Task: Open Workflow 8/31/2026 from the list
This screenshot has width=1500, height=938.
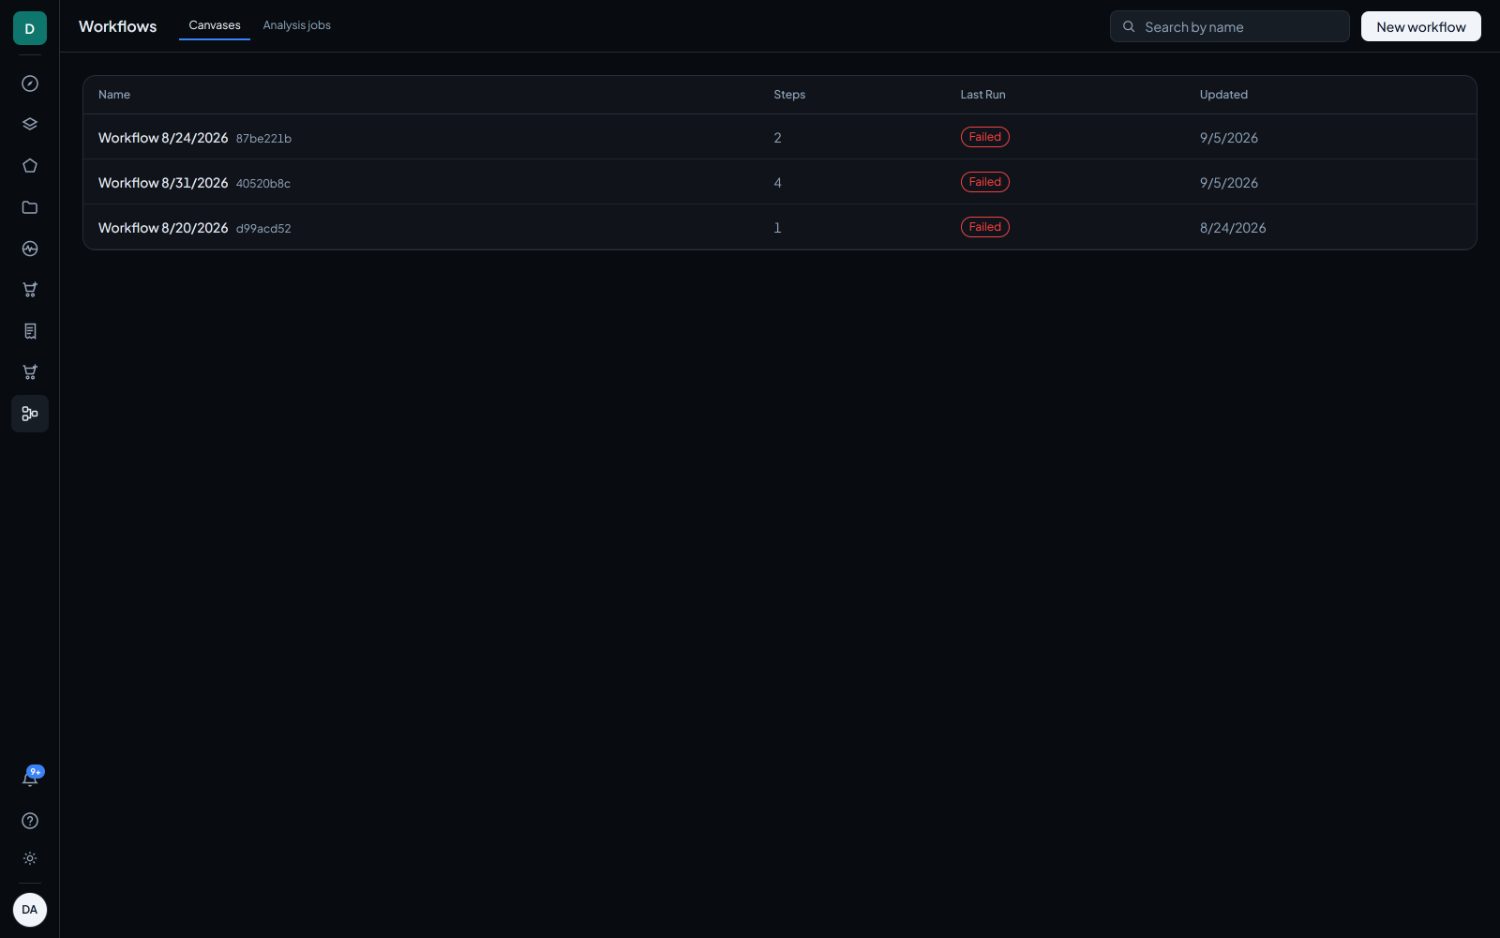Action: pos(163,183)
